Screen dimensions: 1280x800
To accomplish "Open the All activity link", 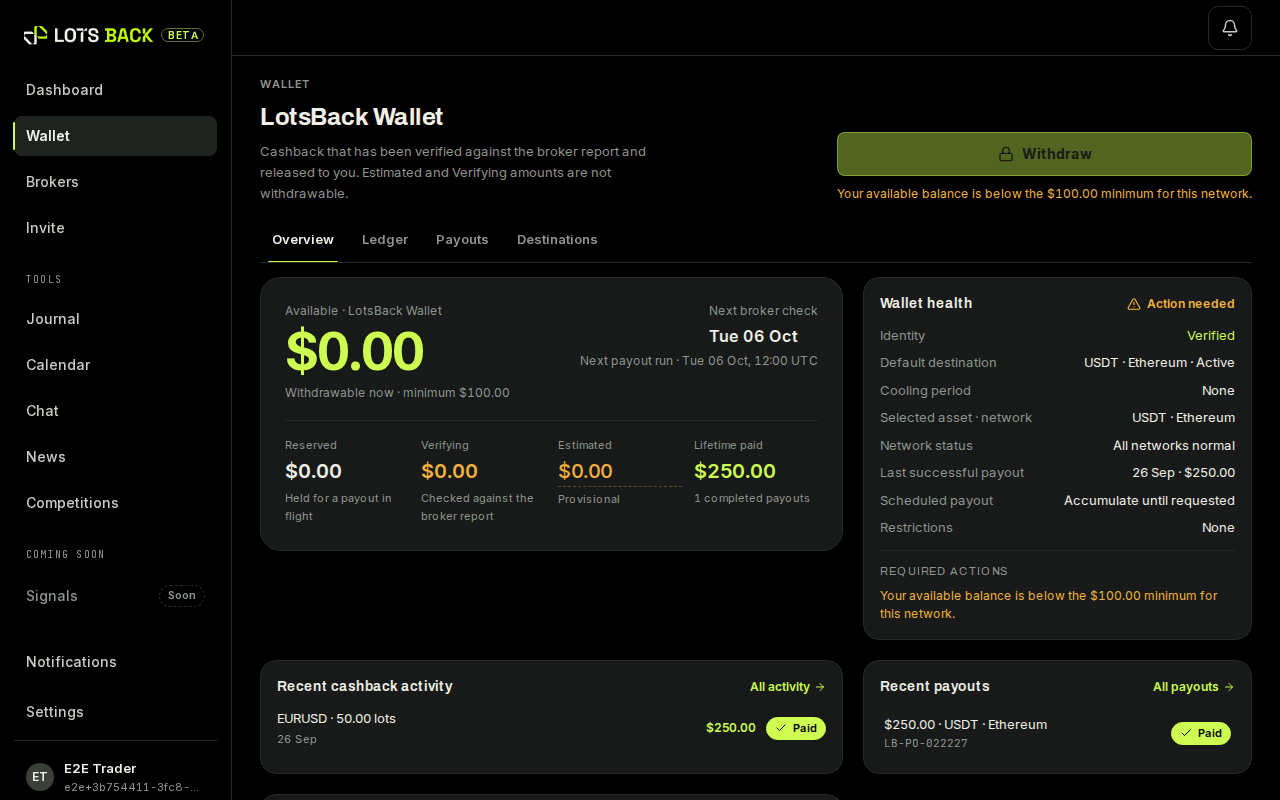I will click(x=788, y=687).
